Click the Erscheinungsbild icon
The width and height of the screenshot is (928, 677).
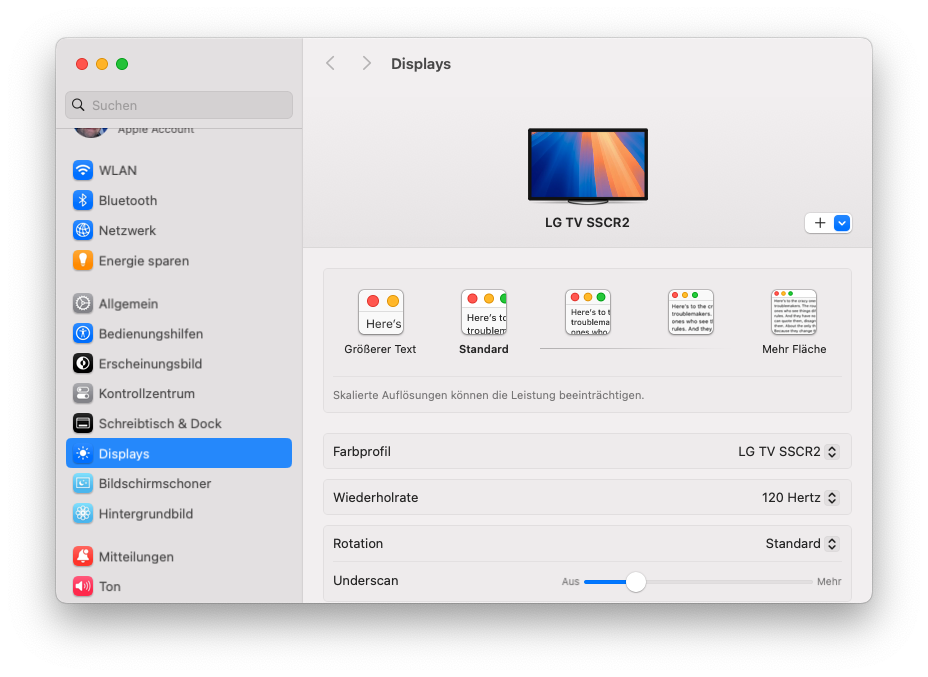pos(83,363)
